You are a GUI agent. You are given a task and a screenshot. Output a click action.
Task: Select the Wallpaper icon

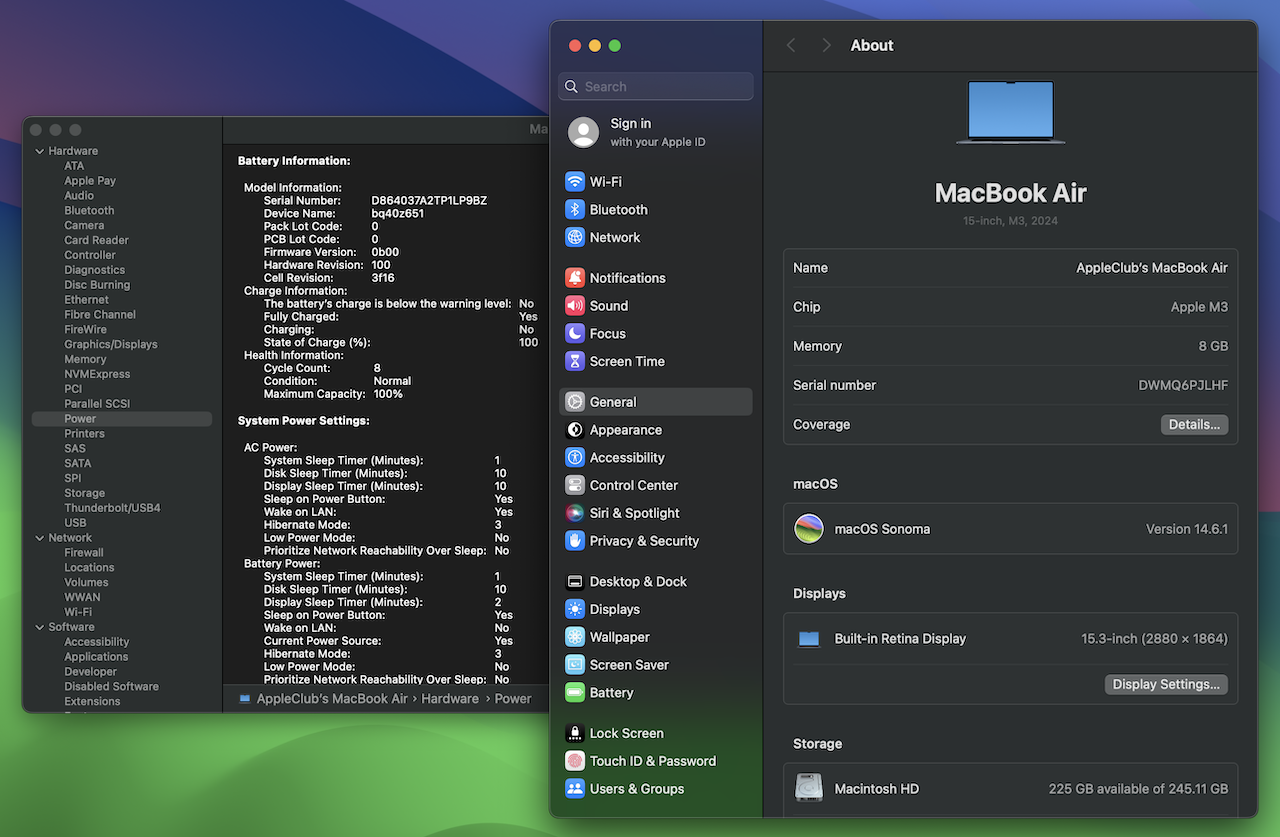pyautogui.click(x=575, y=638)
